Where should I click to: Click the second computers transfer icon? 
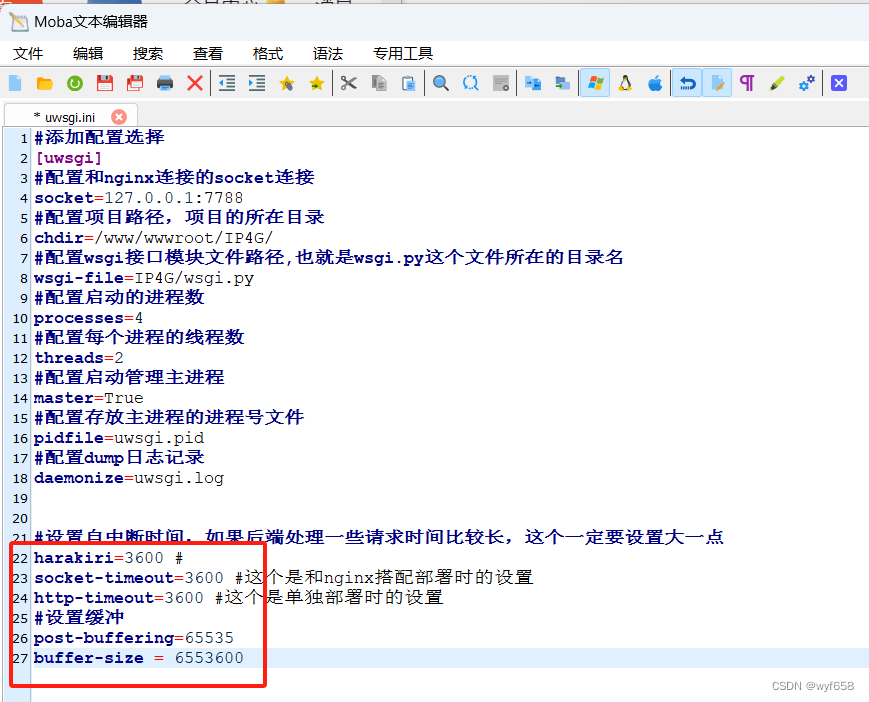click(x=563, y=84)
